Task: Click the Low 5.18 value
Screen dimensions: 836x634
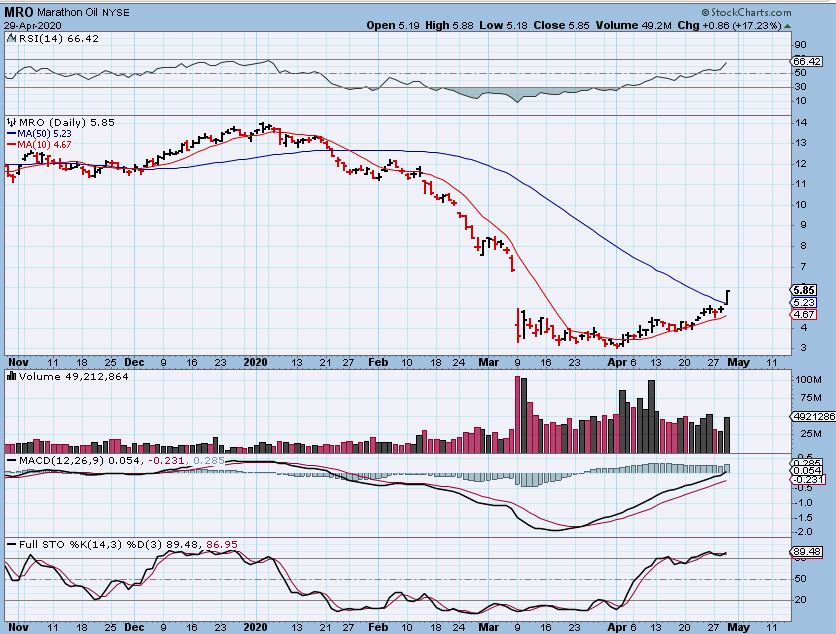Action: (502, 26)
